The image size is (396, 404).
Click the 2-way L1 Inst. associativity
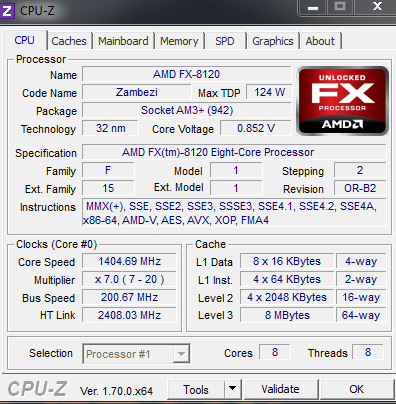pos(361,279)
